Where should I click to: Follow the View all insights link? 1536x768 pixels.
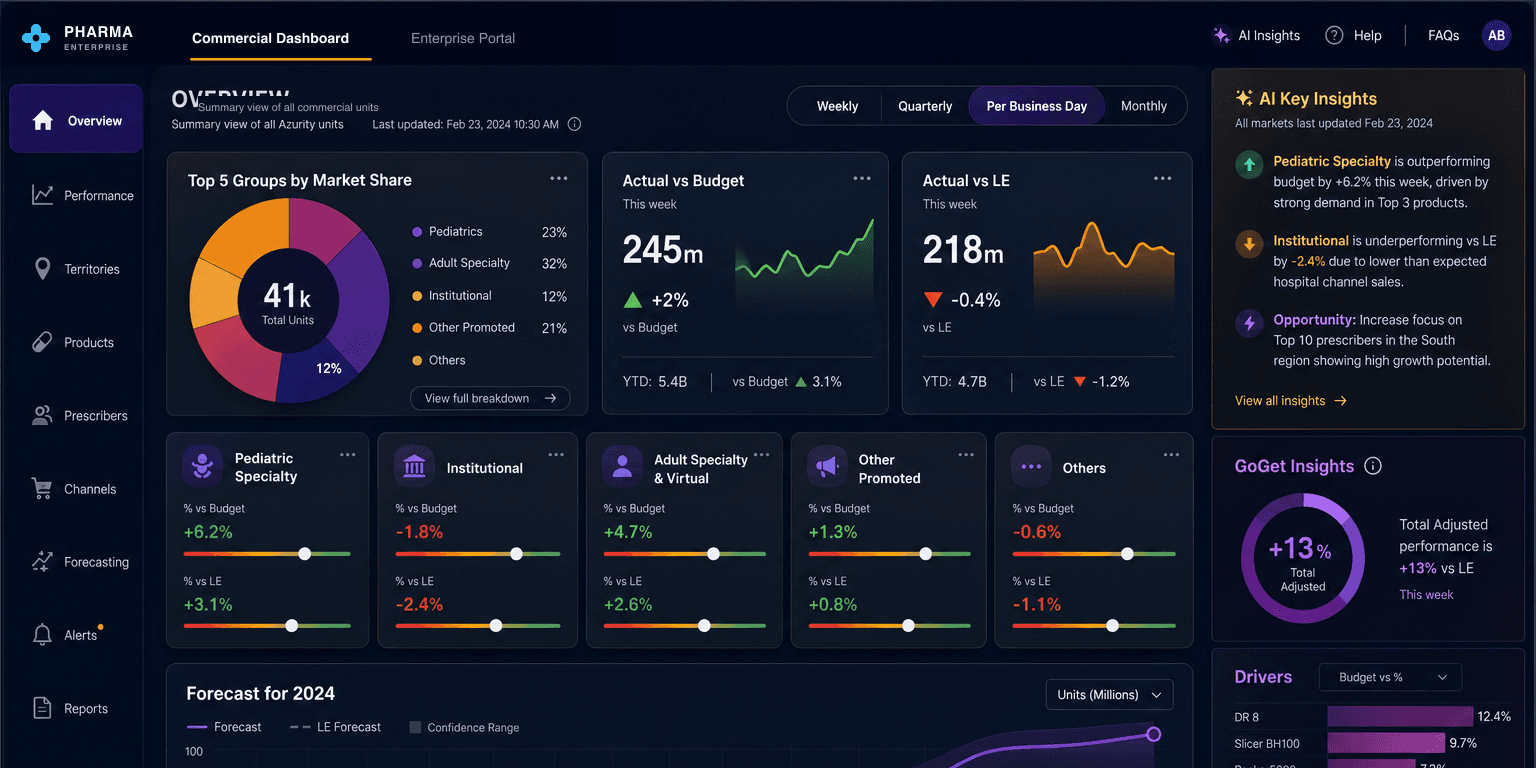coord(1291,401)
